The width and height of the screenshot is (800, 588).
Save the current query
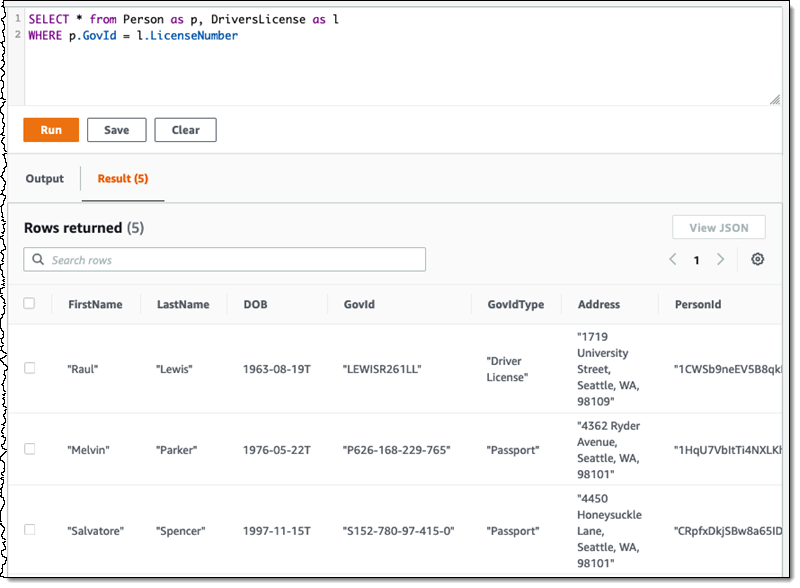click(116, 130)
